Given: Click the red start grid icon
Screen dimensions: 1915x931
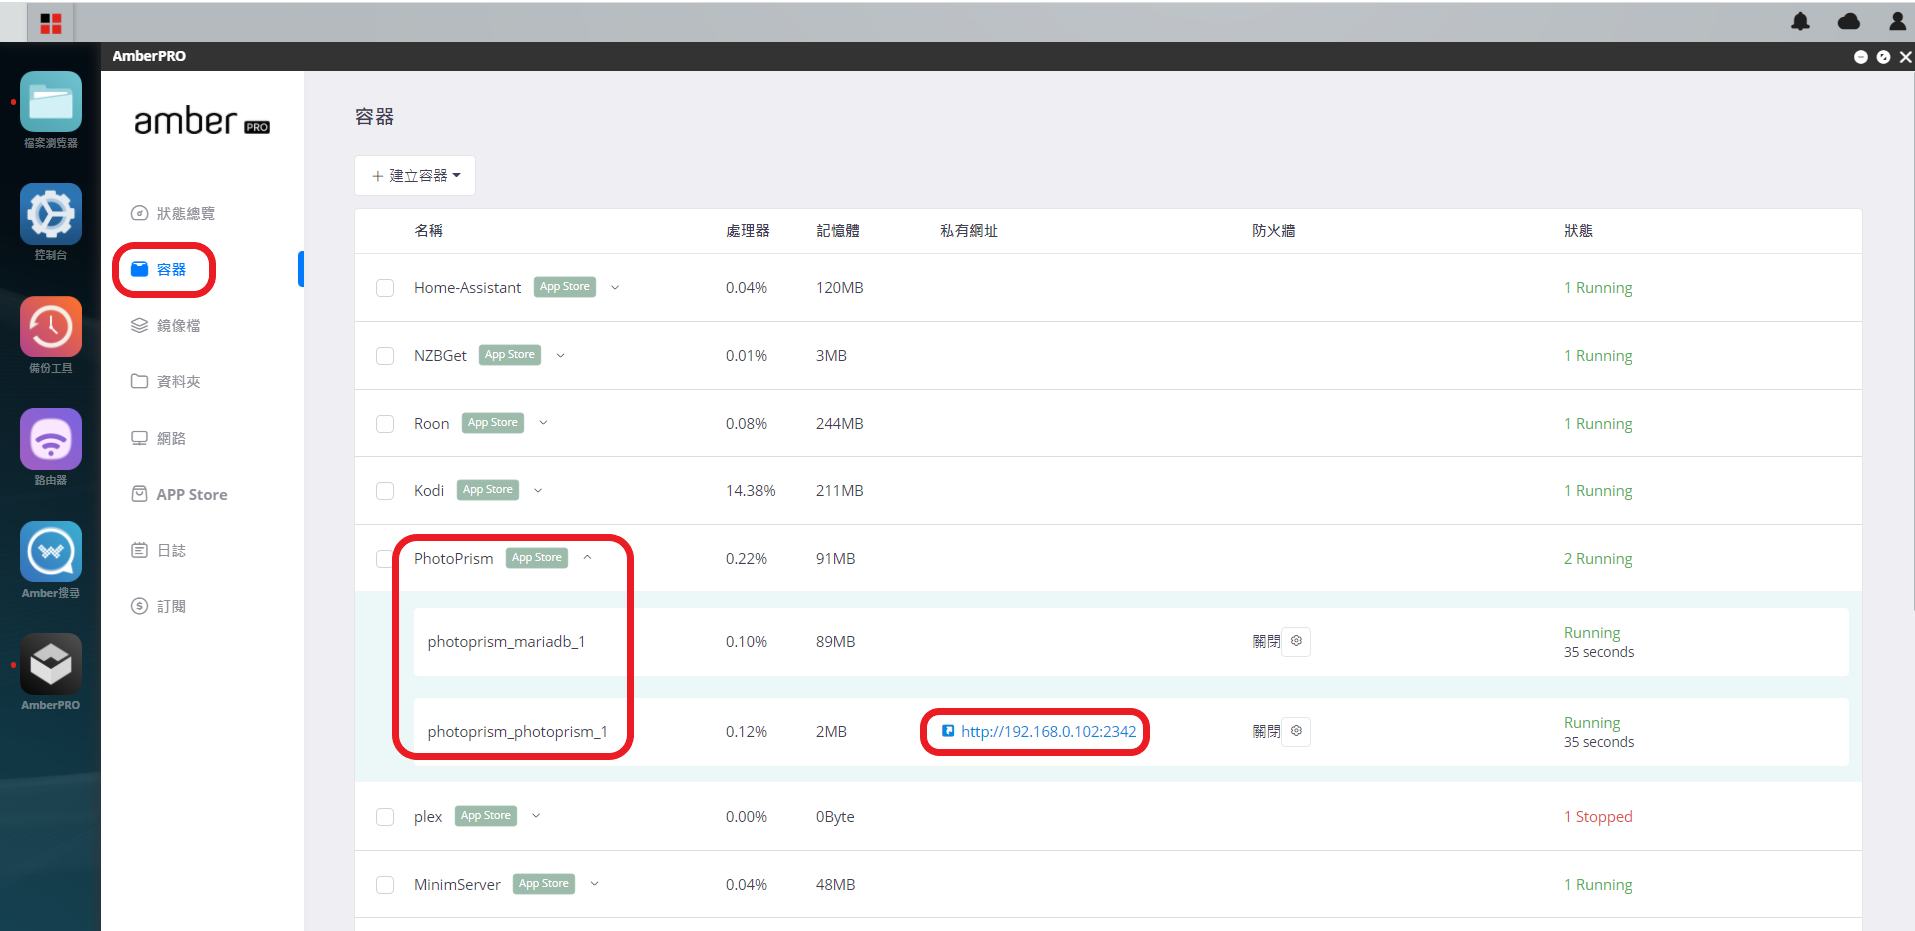Looking at the screenshot, I should coord(51,23).
